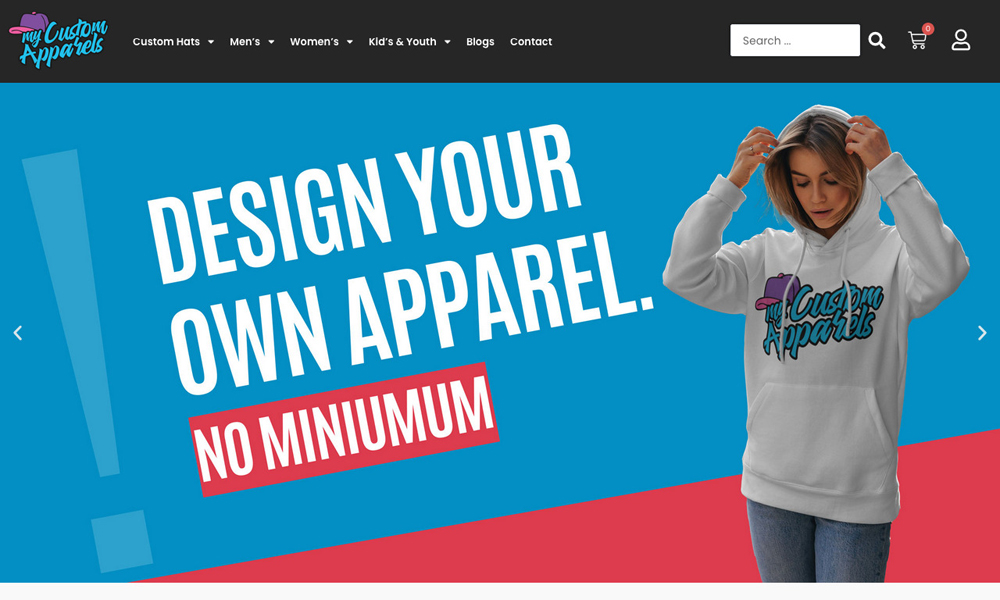Expand the Custom Hats dropdown arrow
The image size is (1000, 600).
tap(211, 42)
